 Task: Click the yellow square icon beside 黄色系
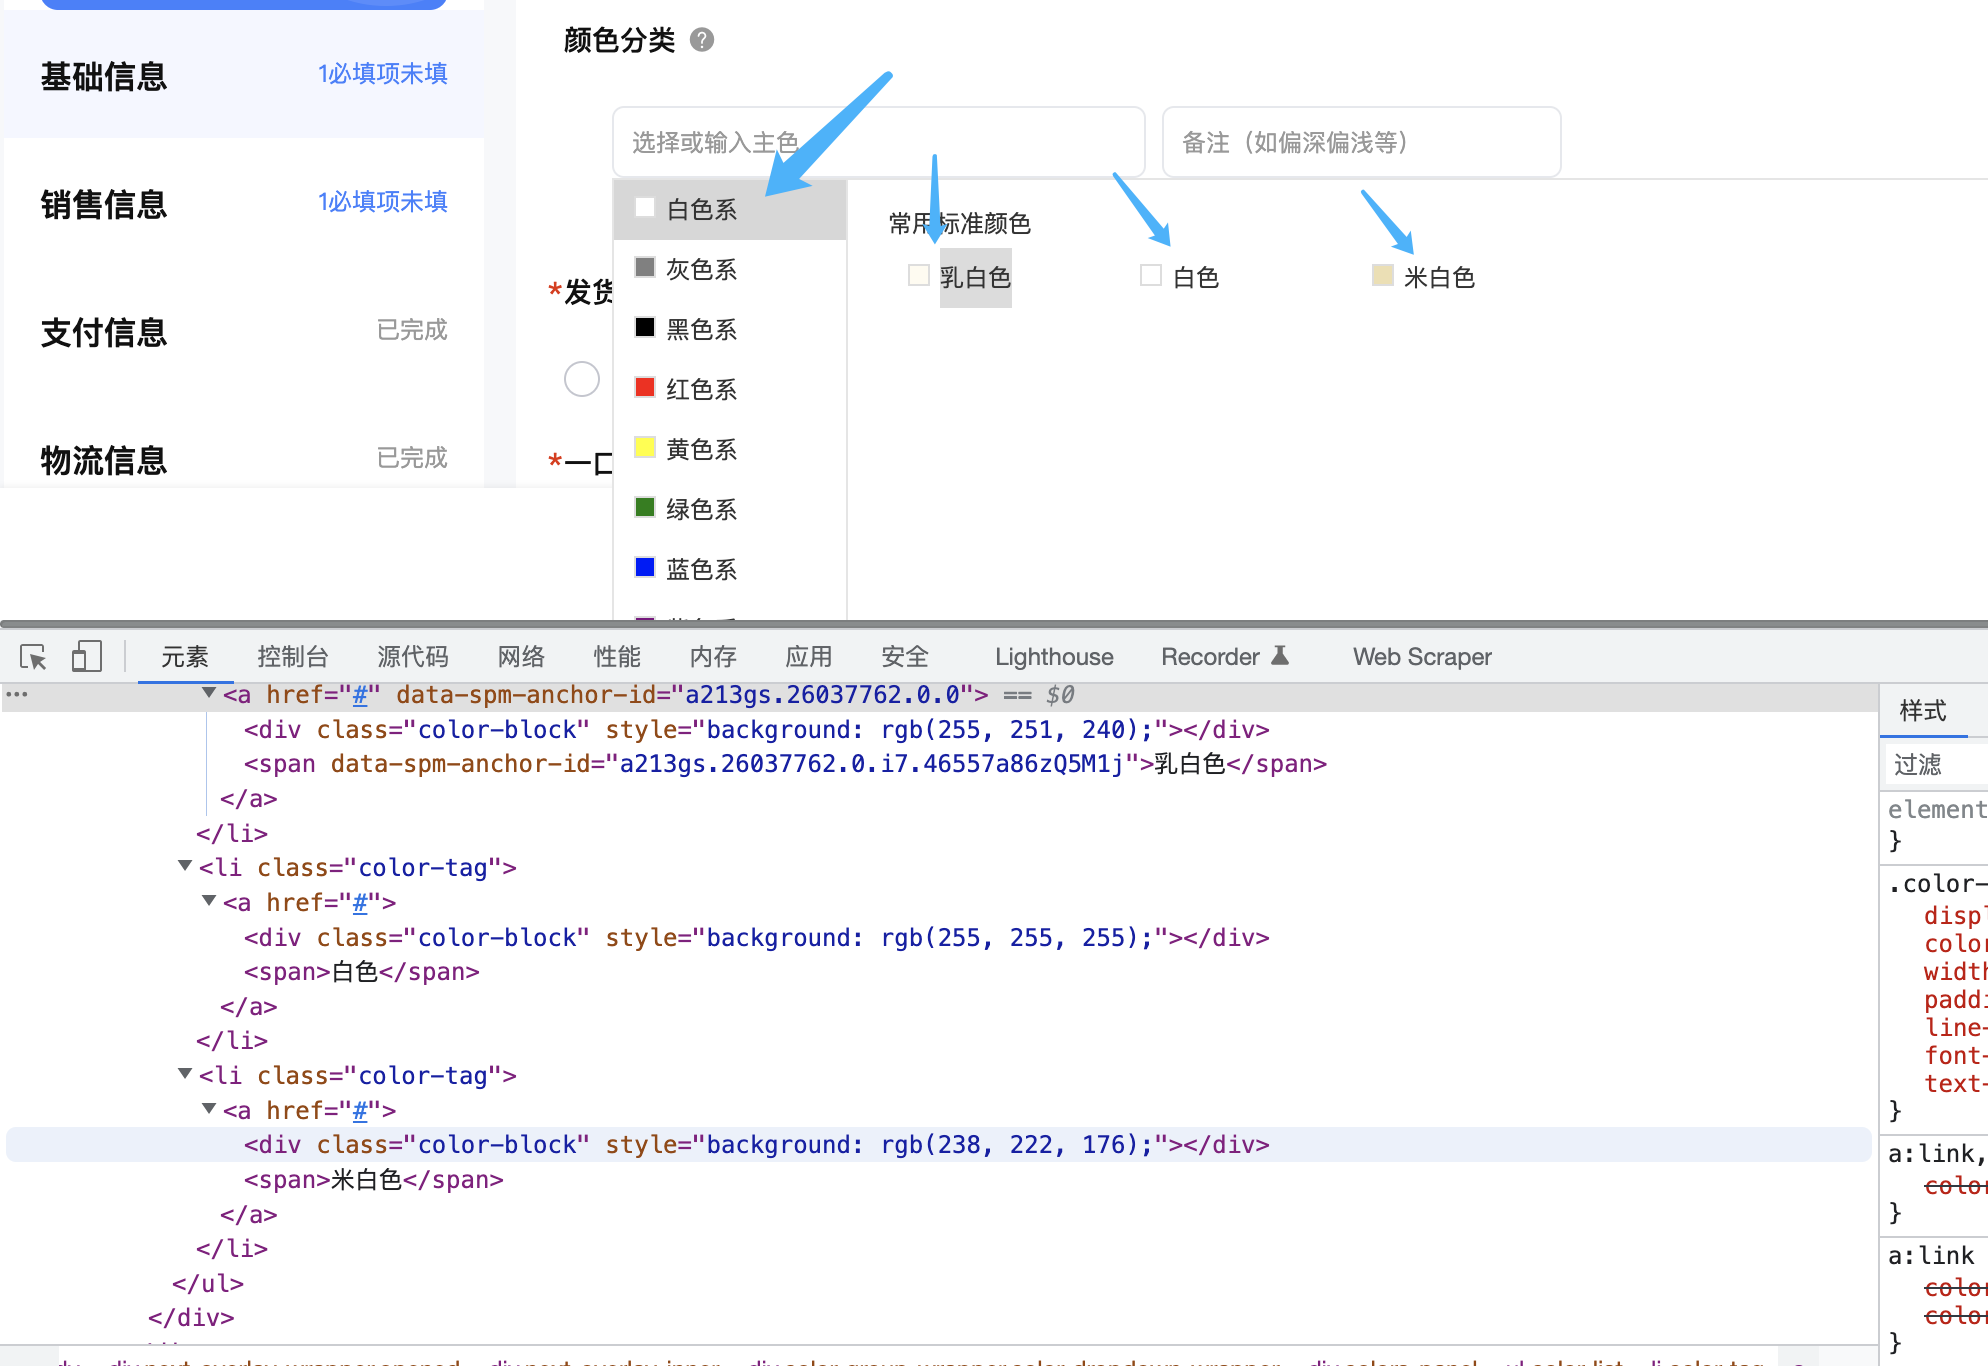[645, 447]
